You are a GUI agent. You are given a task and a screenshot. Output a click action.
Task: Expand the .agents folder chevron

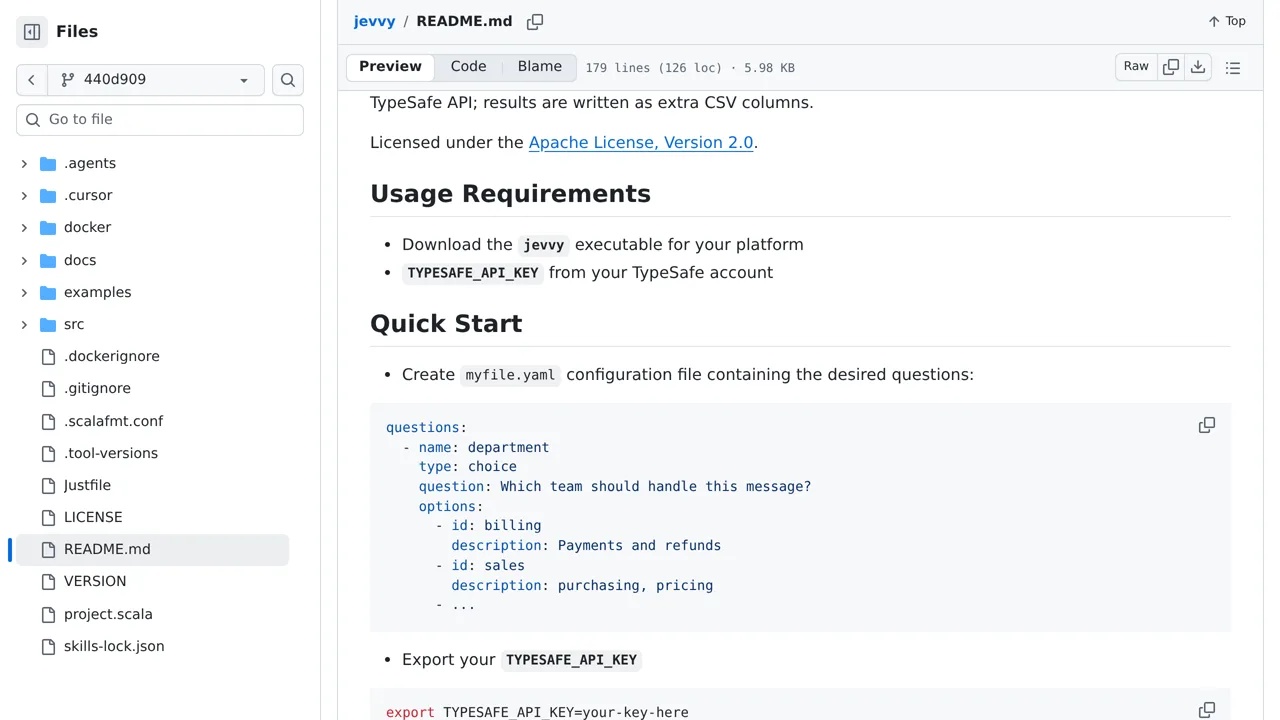(24, 164)
